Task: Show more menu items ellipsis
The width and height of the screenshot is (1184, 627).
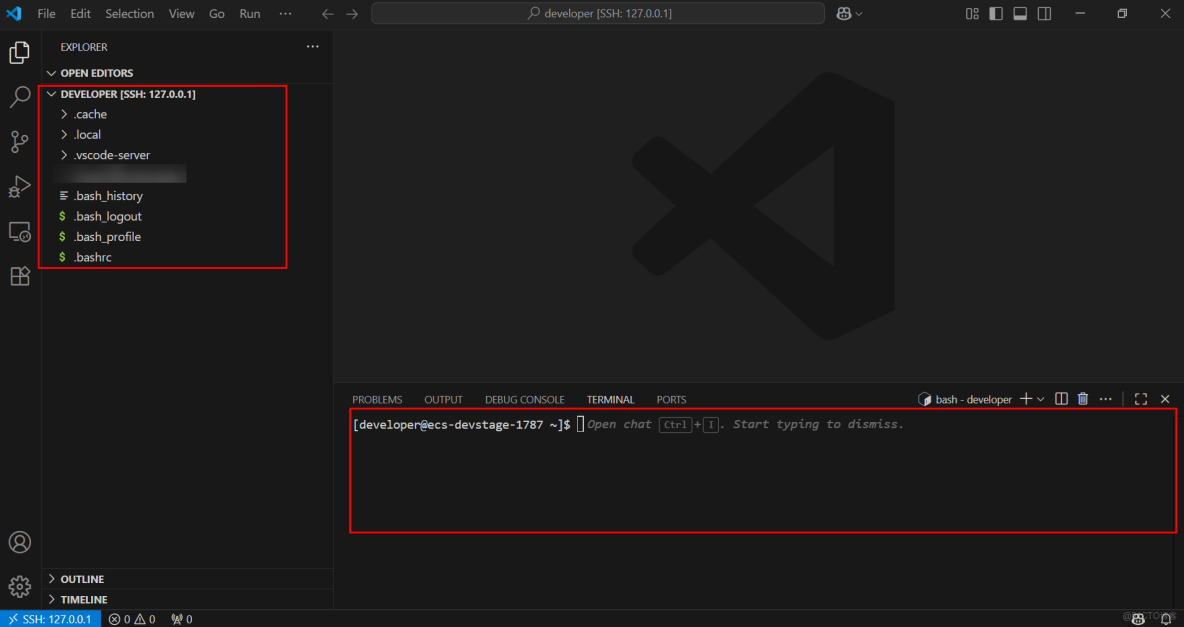Action: [285, 14]
